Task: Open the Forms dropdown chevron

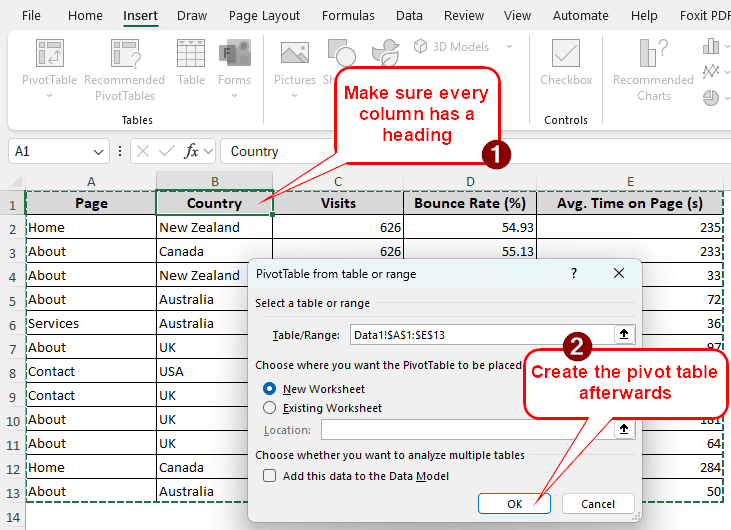Action: point(234,96)
